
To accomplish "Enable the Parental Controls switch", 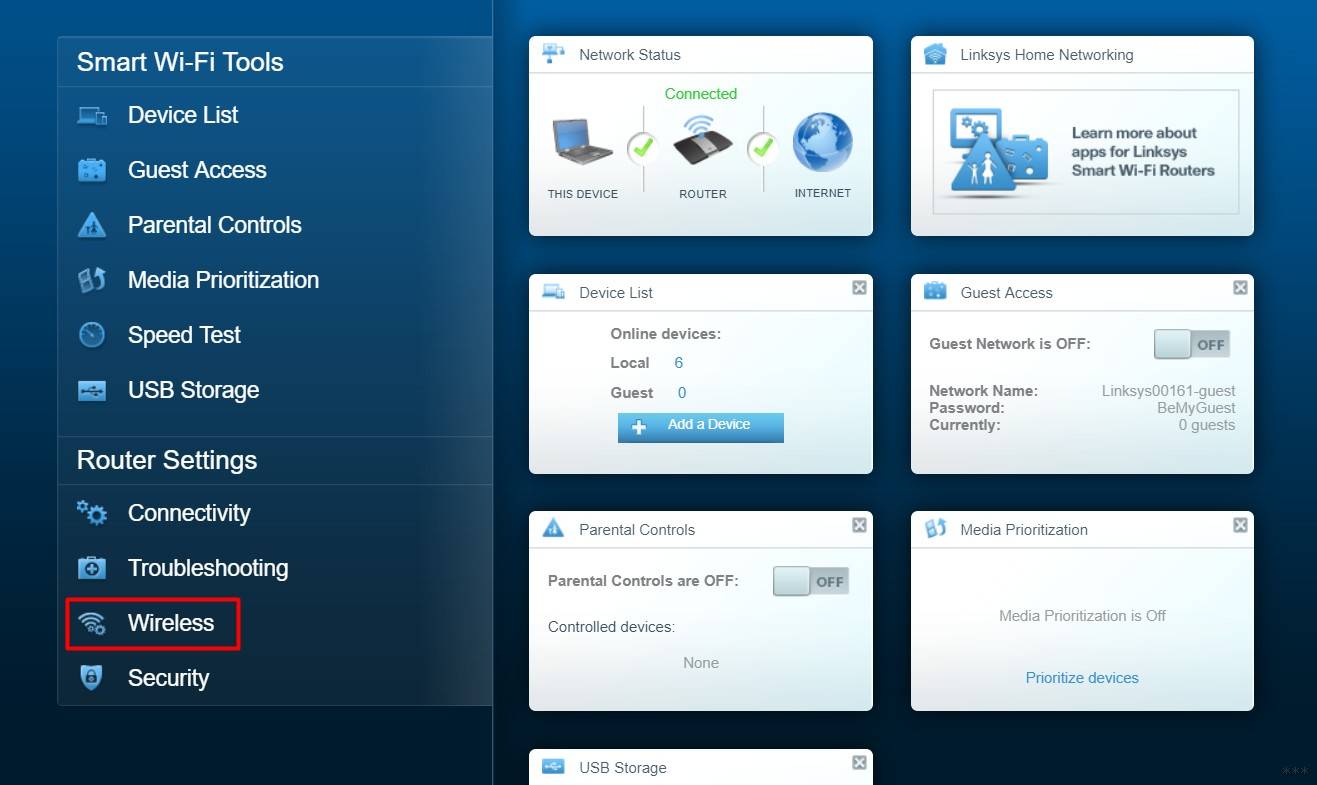I will click(810, 581).
